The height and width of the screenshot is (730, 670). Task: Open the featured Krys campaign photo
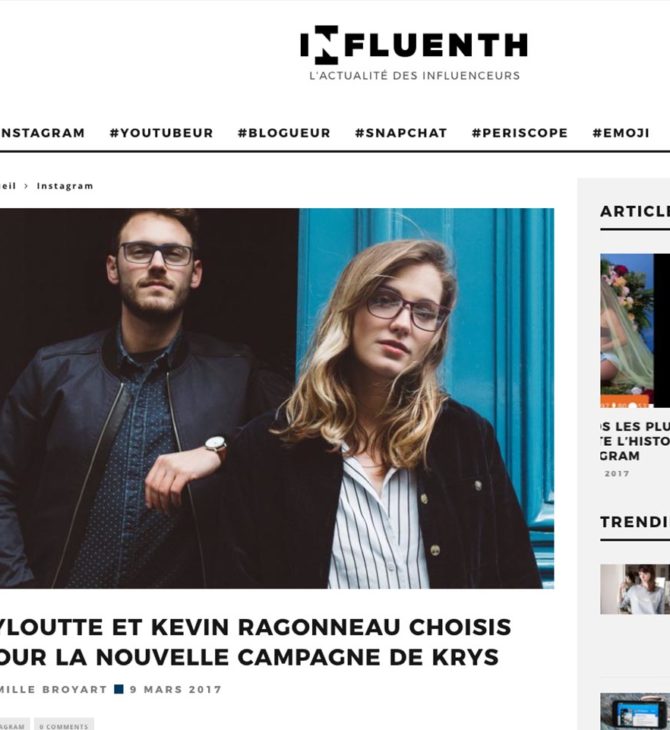coord(277,398)
